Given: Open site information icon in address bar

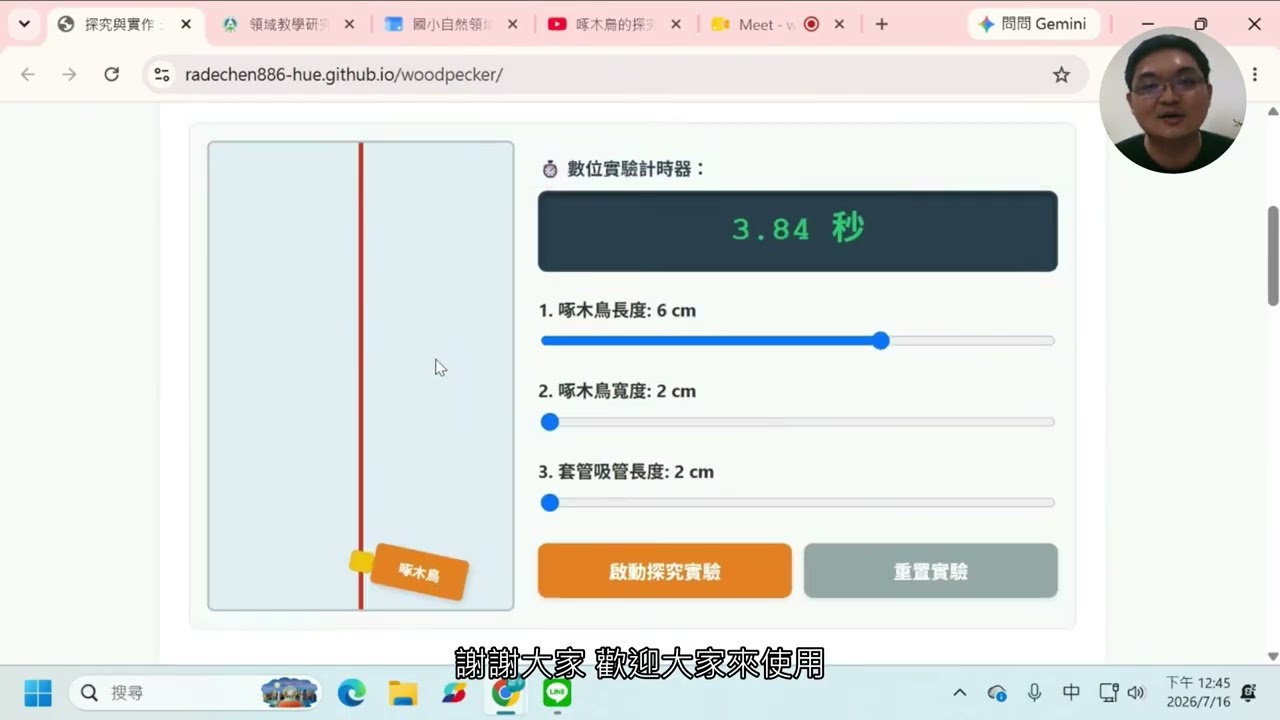Looking at the screenshot, I should [x=162, y=74].
